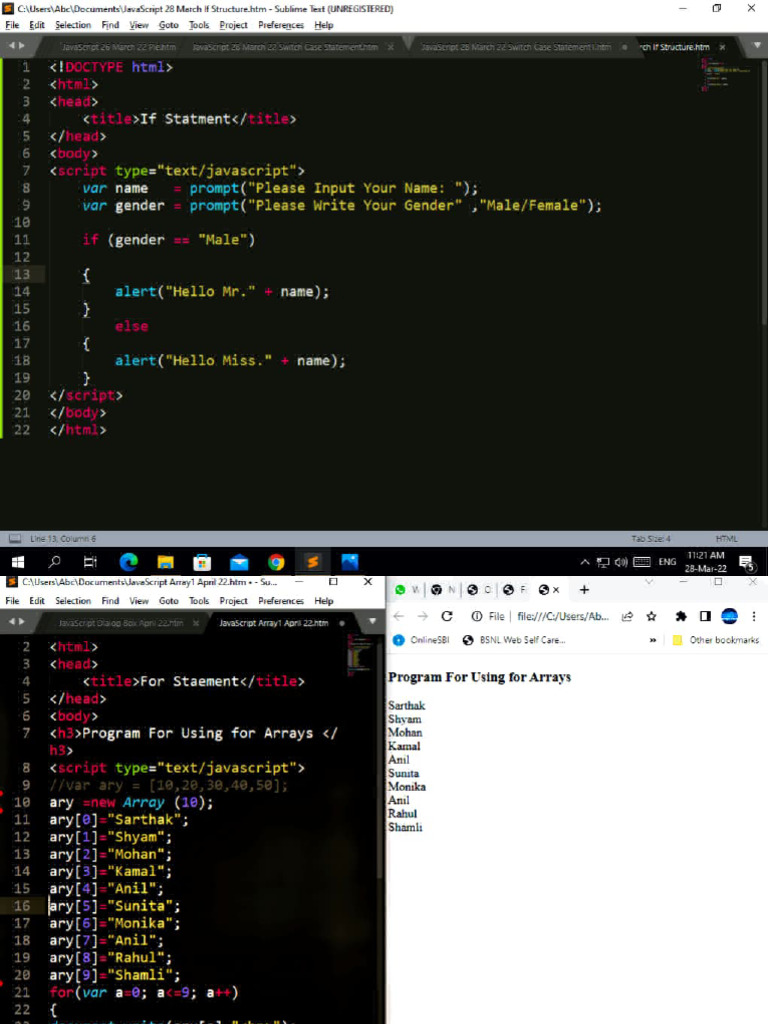768x1024 pixels.
Task: Open Tools menu in Array1 Sublime window
Action: coord(199,600)
